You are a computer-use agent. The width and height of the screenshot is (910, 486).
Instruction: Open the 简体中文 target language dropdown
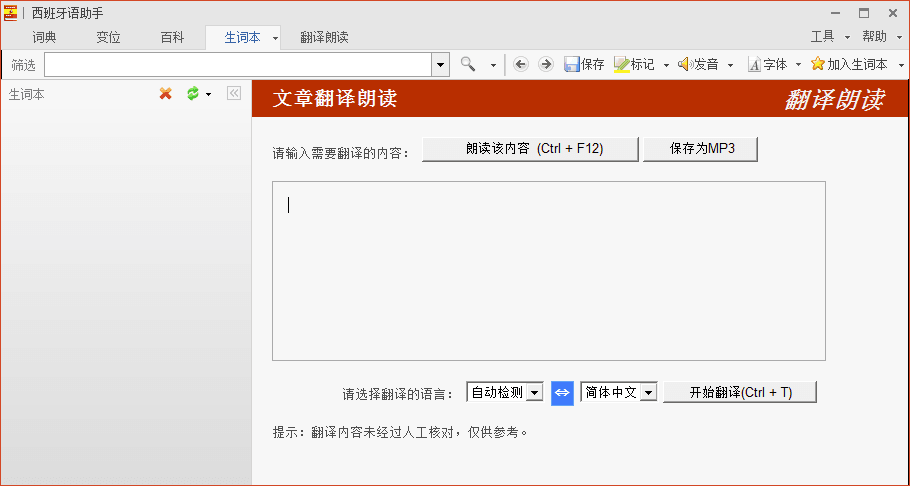coord(648,393)
